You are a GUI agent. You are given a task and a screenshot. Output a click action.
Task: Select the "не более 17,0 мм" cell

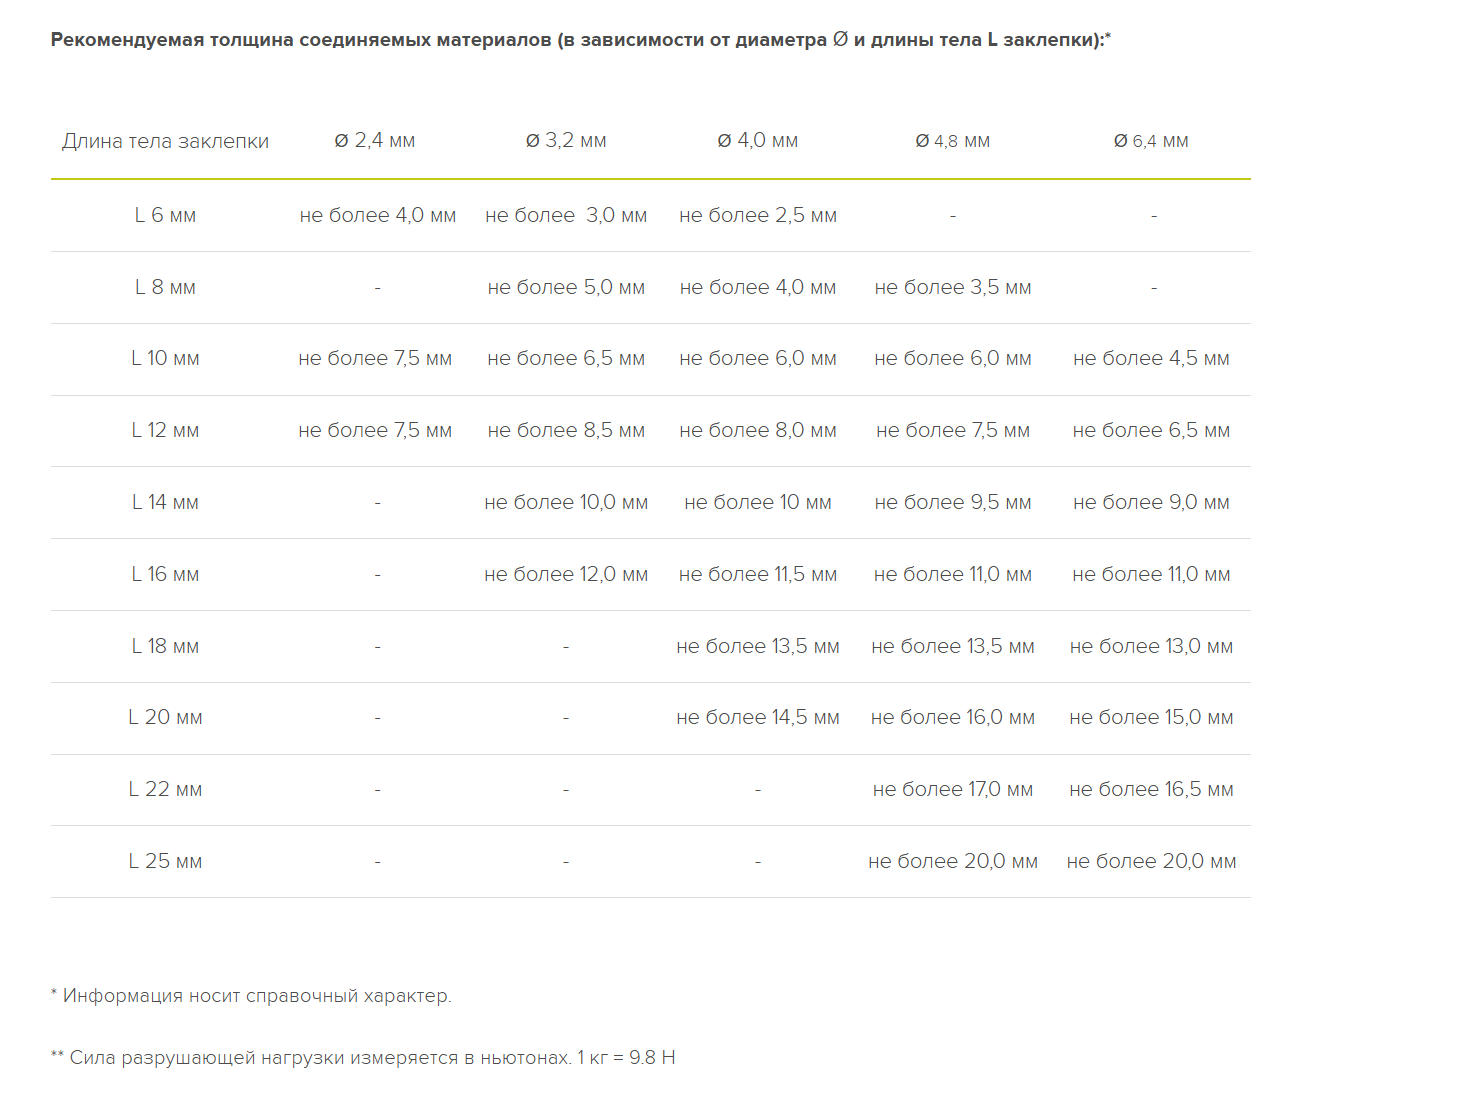953,789
